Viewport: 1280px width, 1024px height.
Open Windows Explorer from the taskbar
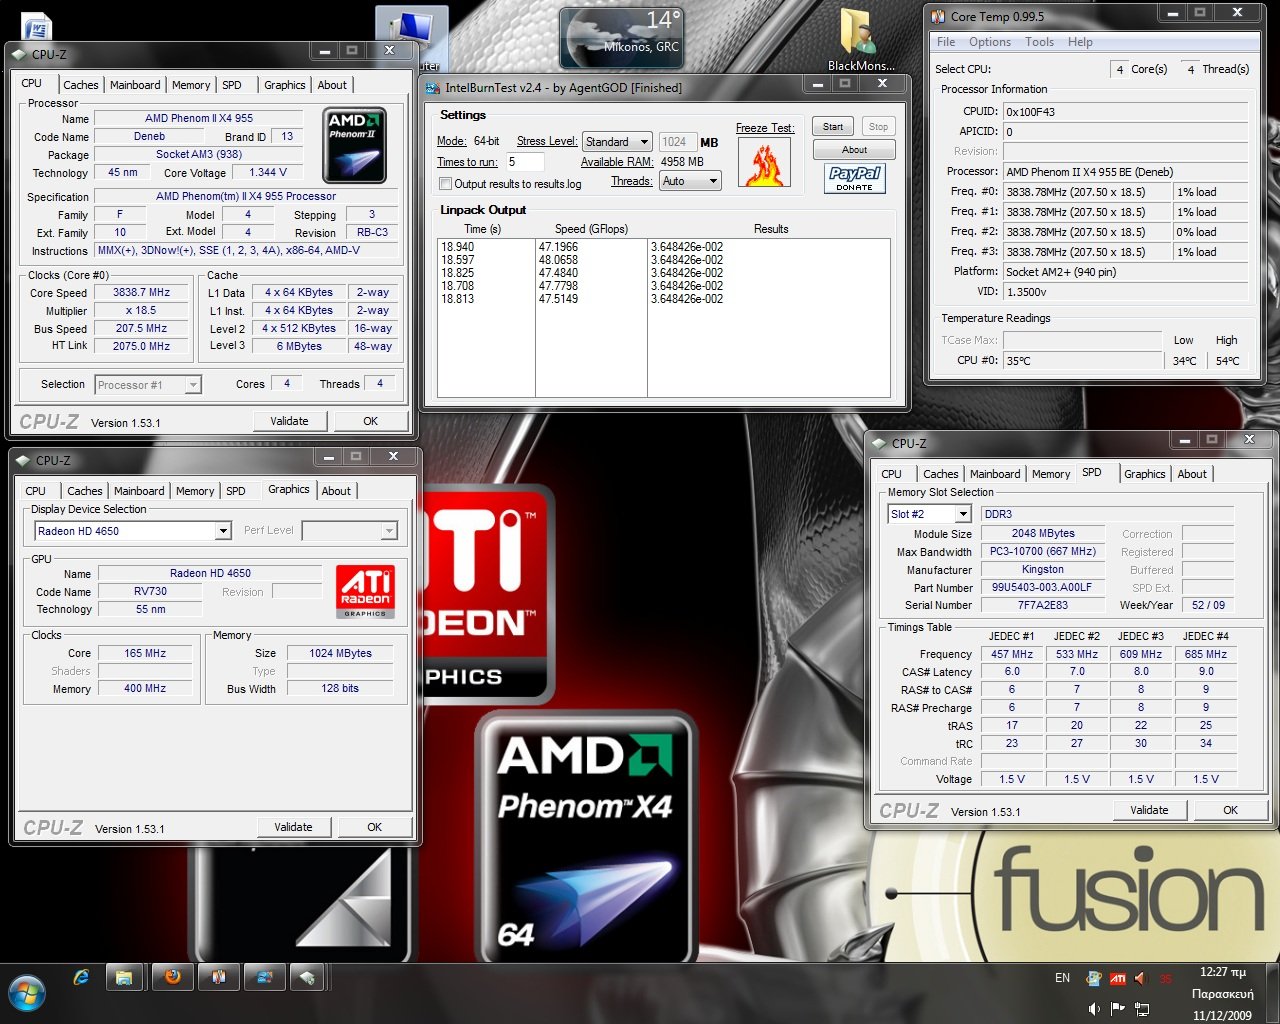click(124, 977)
